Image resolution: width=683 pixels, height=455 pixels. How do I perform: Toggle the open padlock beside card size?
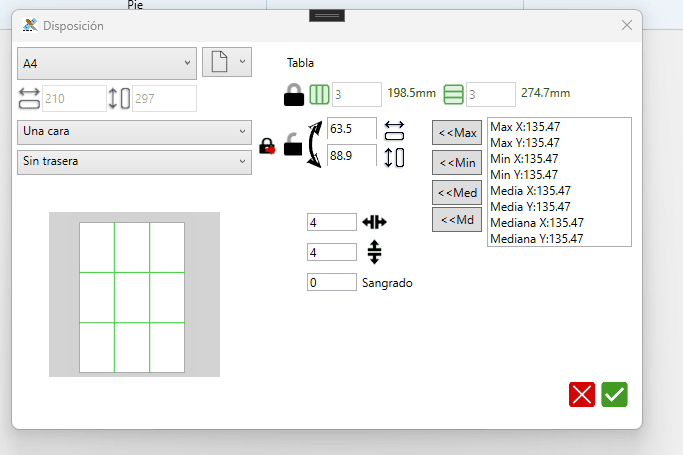(x=293, y=144)
